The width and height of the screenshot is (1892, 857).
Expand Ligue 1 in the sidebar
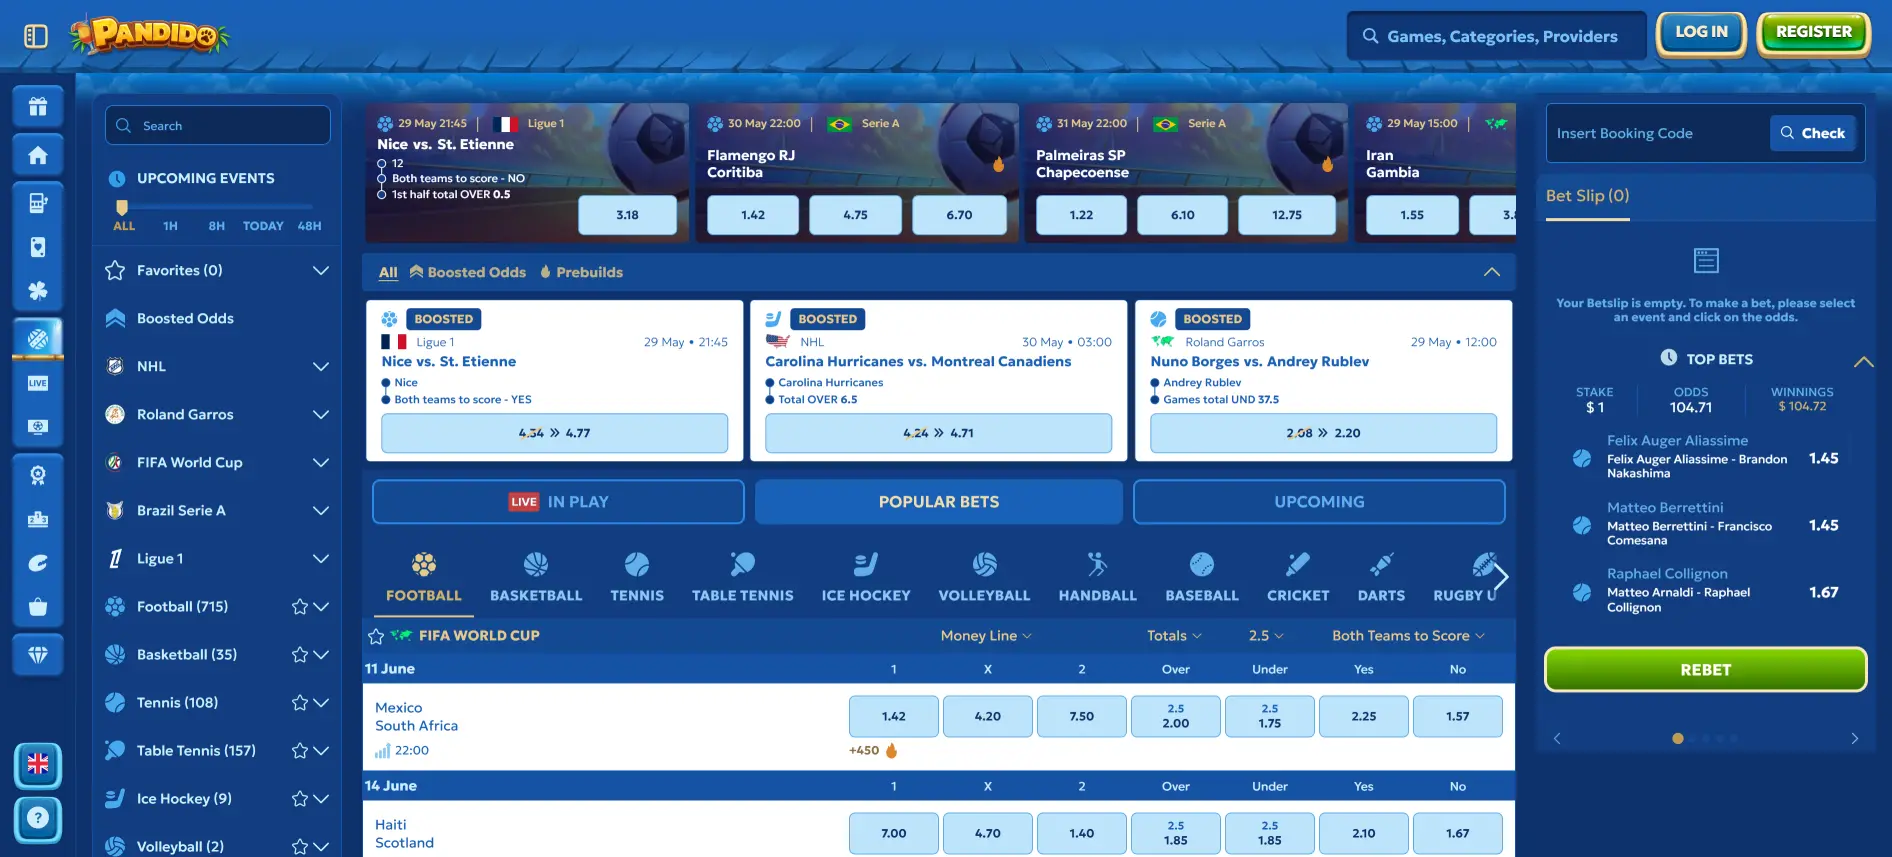pos(321,559)
